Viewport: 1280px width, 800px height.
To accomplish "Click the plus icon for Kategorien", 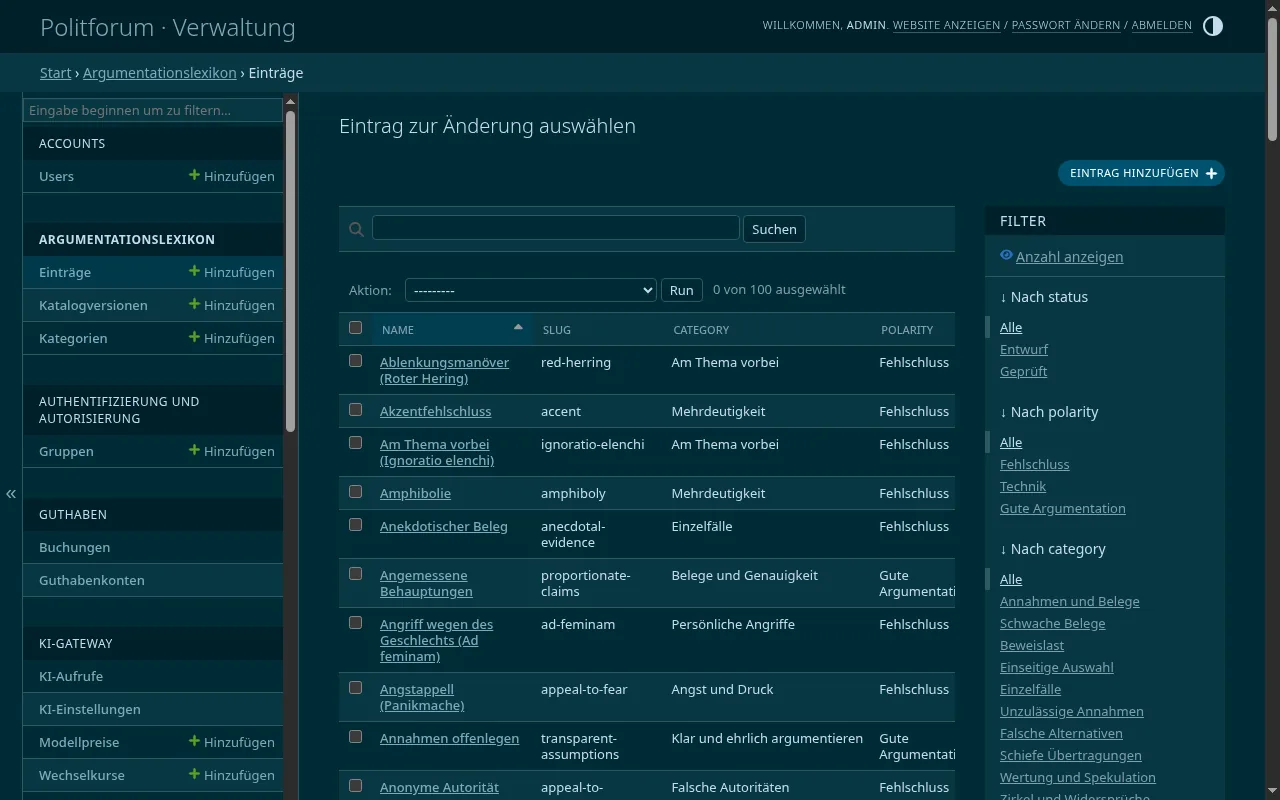I will [x=194, y=337].
